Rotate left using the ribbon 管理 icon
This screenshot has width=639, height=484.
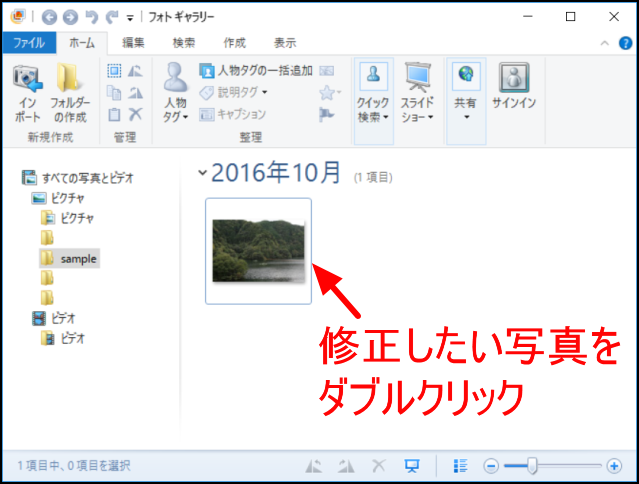[135, 71]
